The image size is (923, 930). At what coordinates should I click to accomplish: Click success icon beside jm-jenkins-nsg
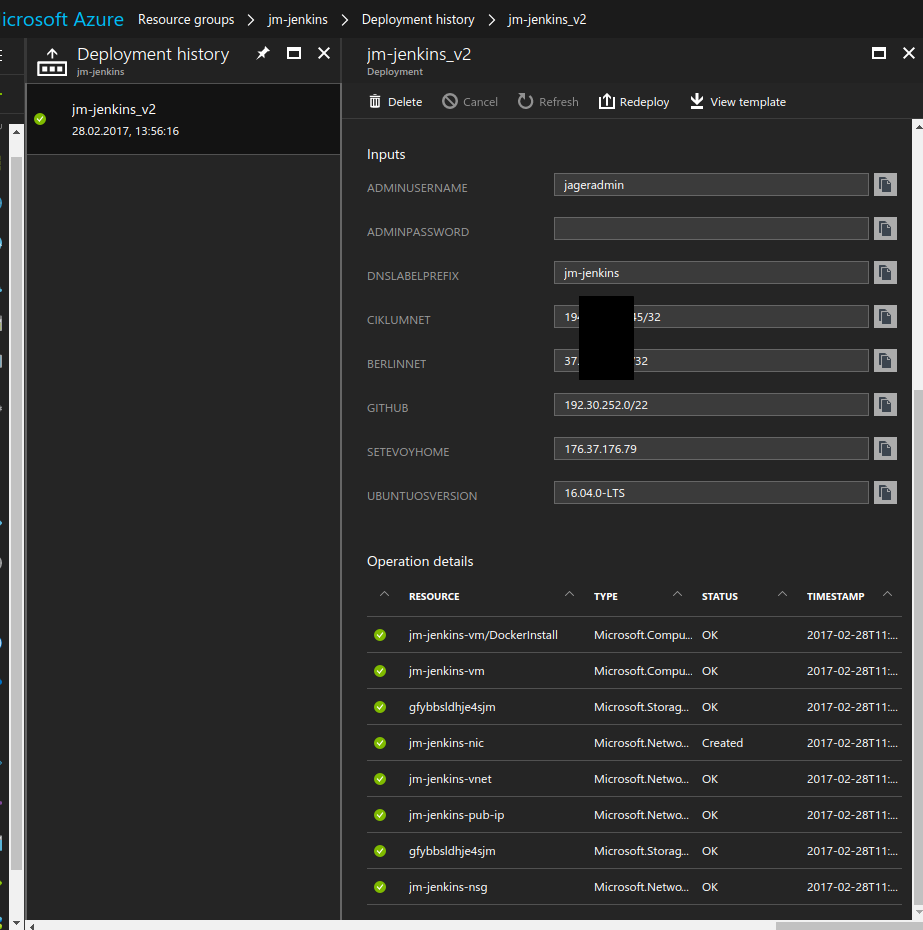pos(380,887)
